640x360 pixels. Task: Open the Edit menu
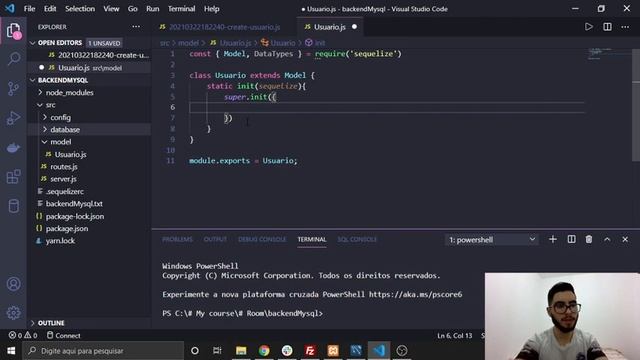[50, 9]
